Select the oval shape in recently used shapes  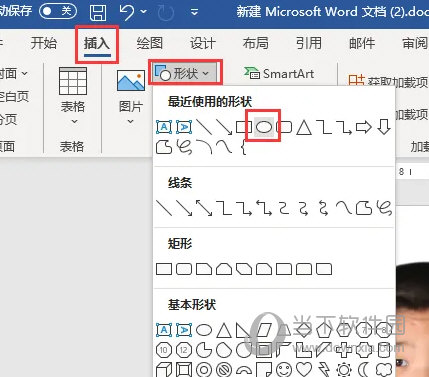264,127
